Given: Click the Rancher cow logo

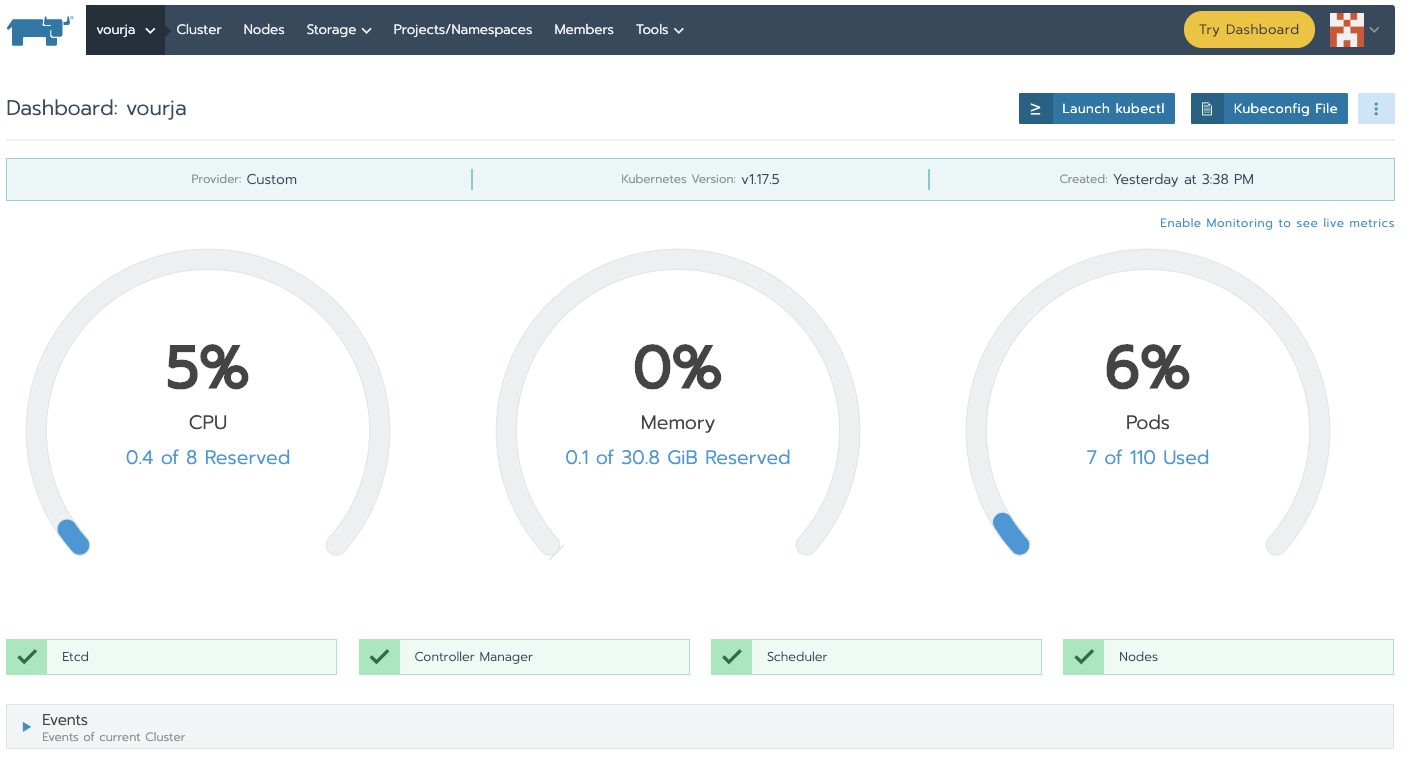Looking at the screenshot, I should pyautogui.click(x=40, y=30).
